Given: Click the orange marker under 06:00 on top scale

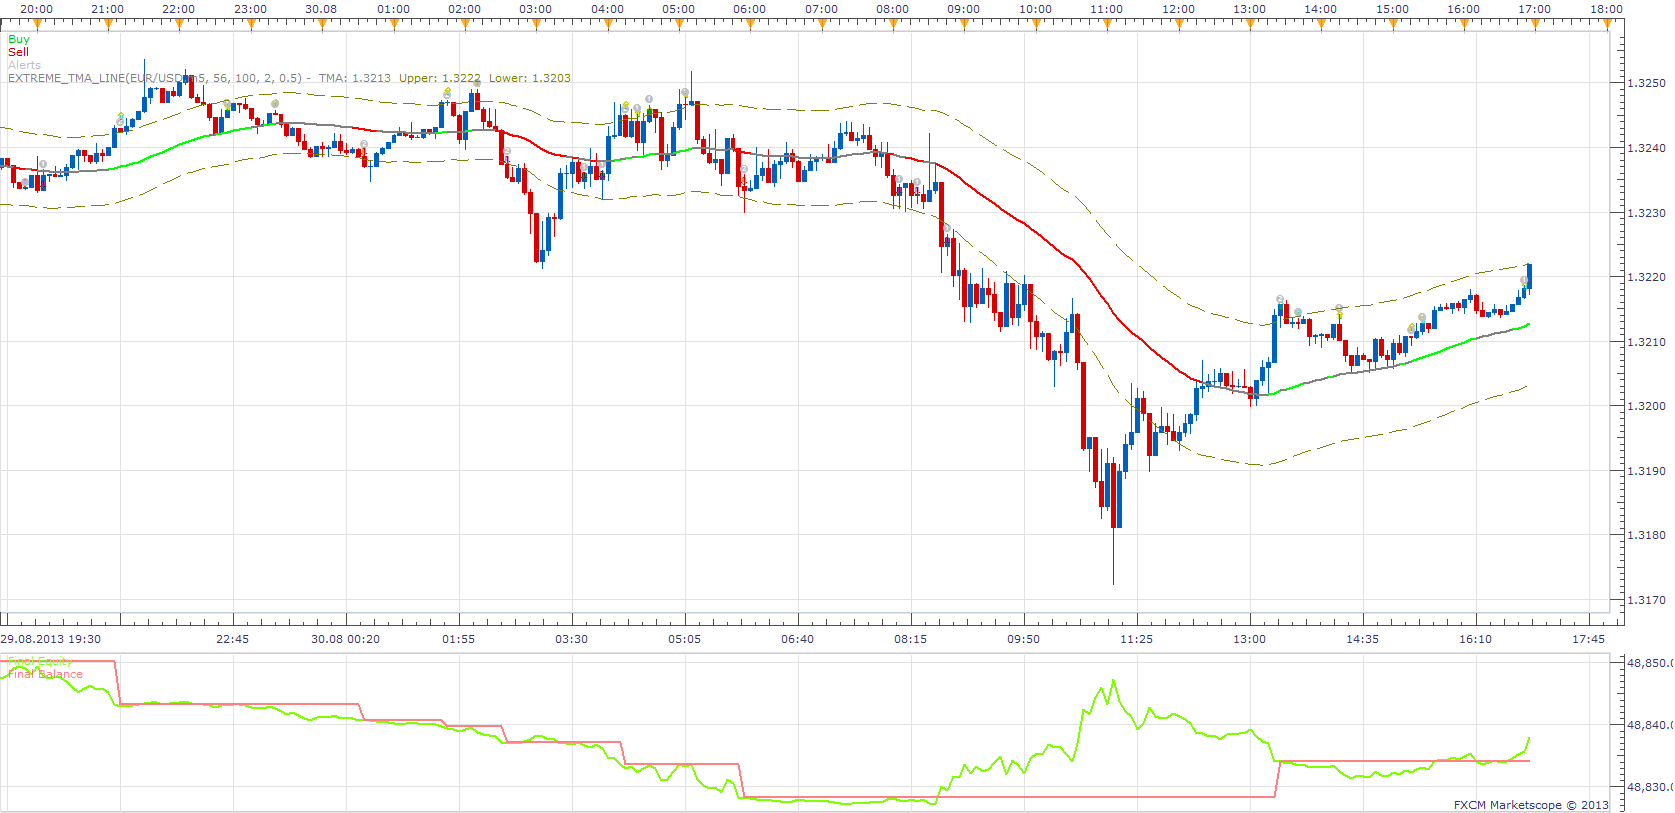Looking at the screenshot, I should click(750, 24).
